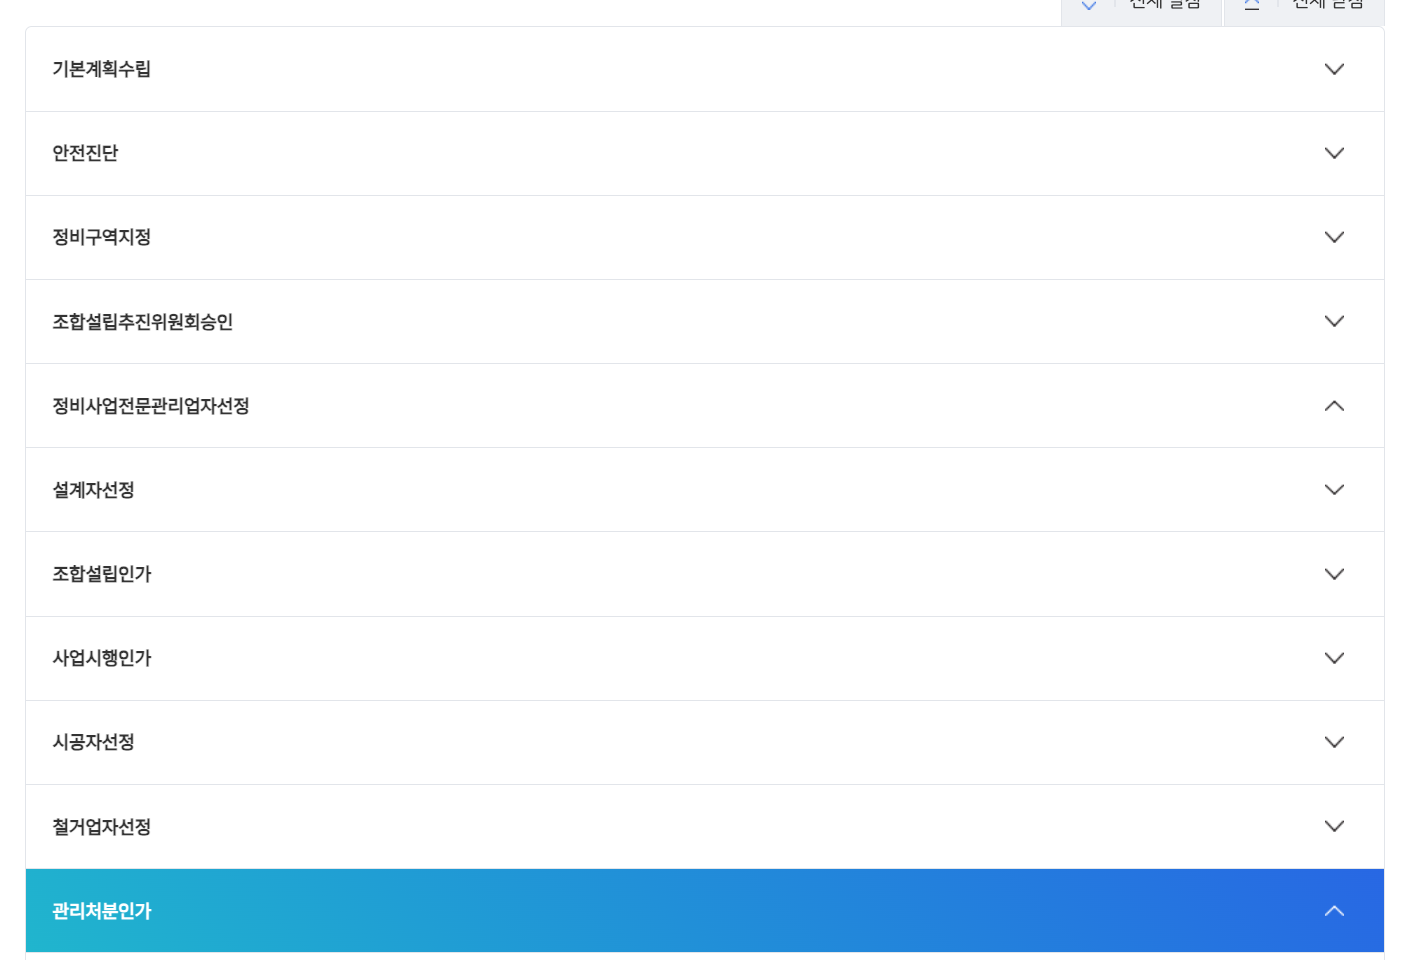Screen dimensions: 1412x960
Task: Click the 사업시행인가 row title
Action: tap(101, 658)
